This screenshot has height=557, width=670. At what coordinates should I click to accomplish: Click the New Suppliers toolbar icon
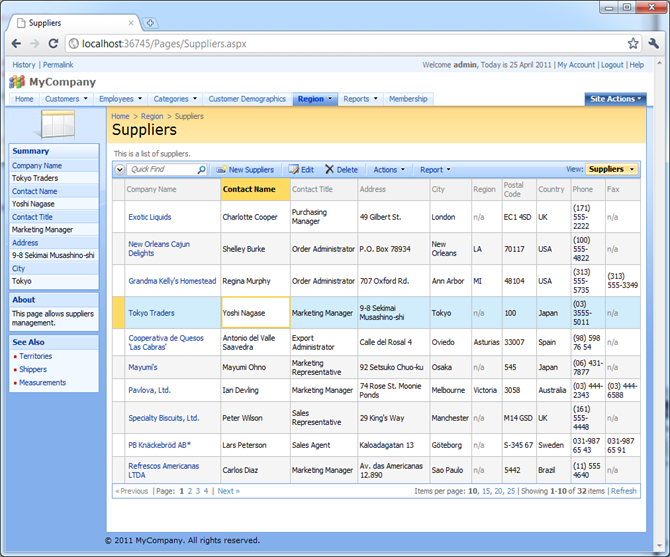click(221, 170)
